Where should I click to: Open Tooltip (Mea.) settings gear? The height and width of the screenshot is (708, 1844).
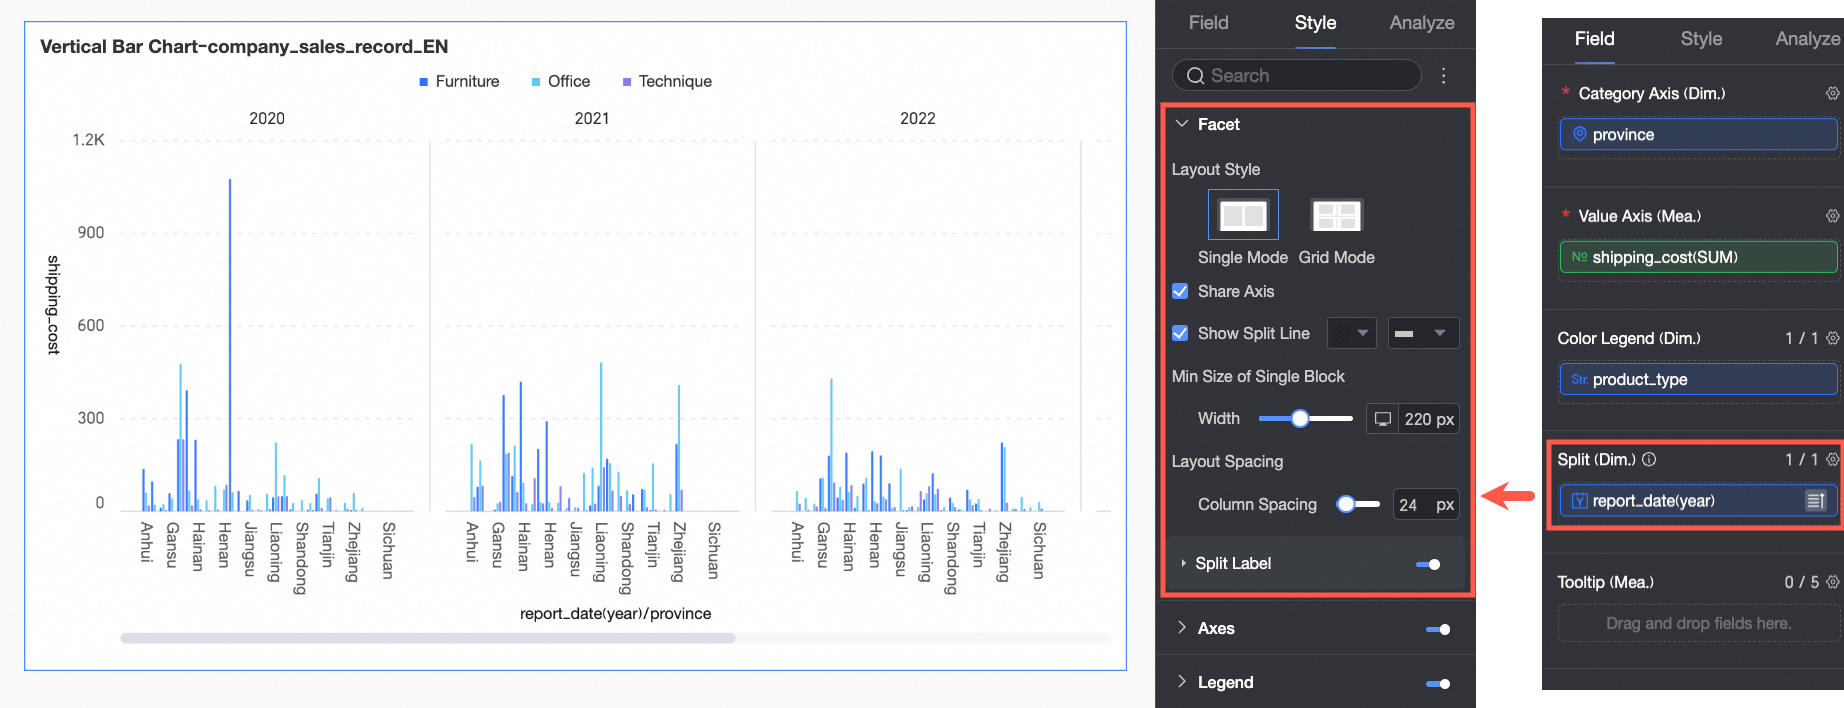1832,582
